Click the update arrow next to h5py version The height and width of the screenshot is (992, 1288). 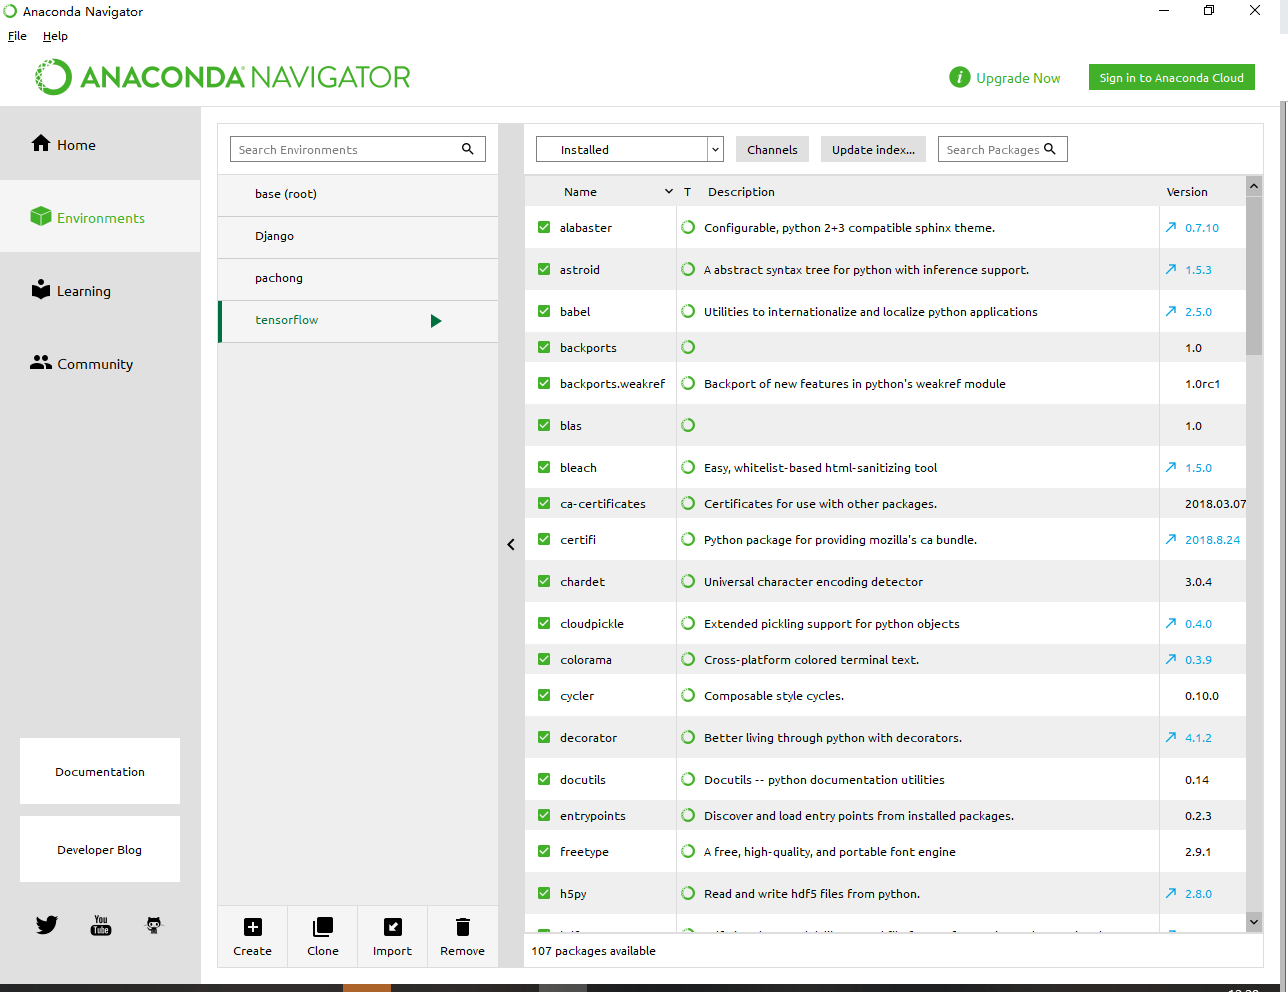click(x=1171, y=893)
